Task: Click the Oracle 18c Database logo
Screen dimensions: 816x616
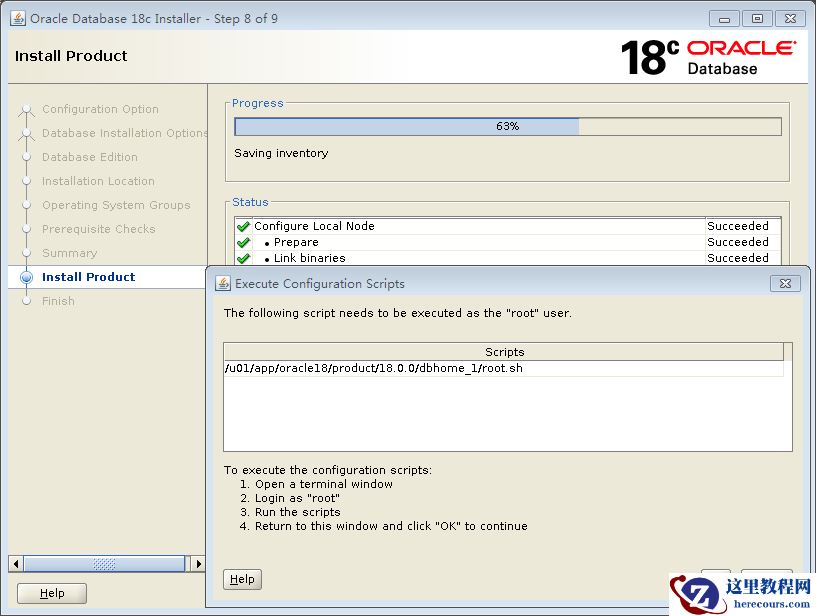Action: 708,57
